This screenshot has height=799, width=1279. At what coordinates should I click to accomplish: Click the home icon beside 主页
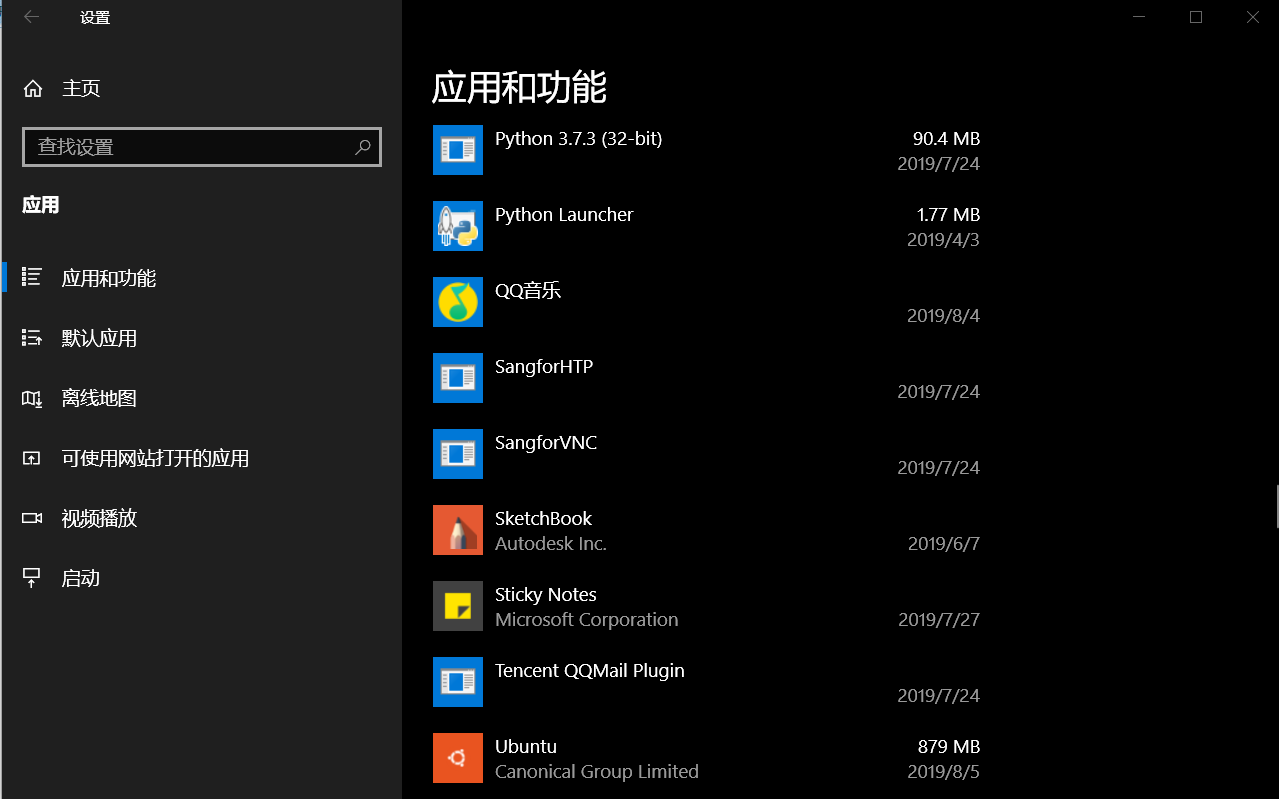coord(32,89)
